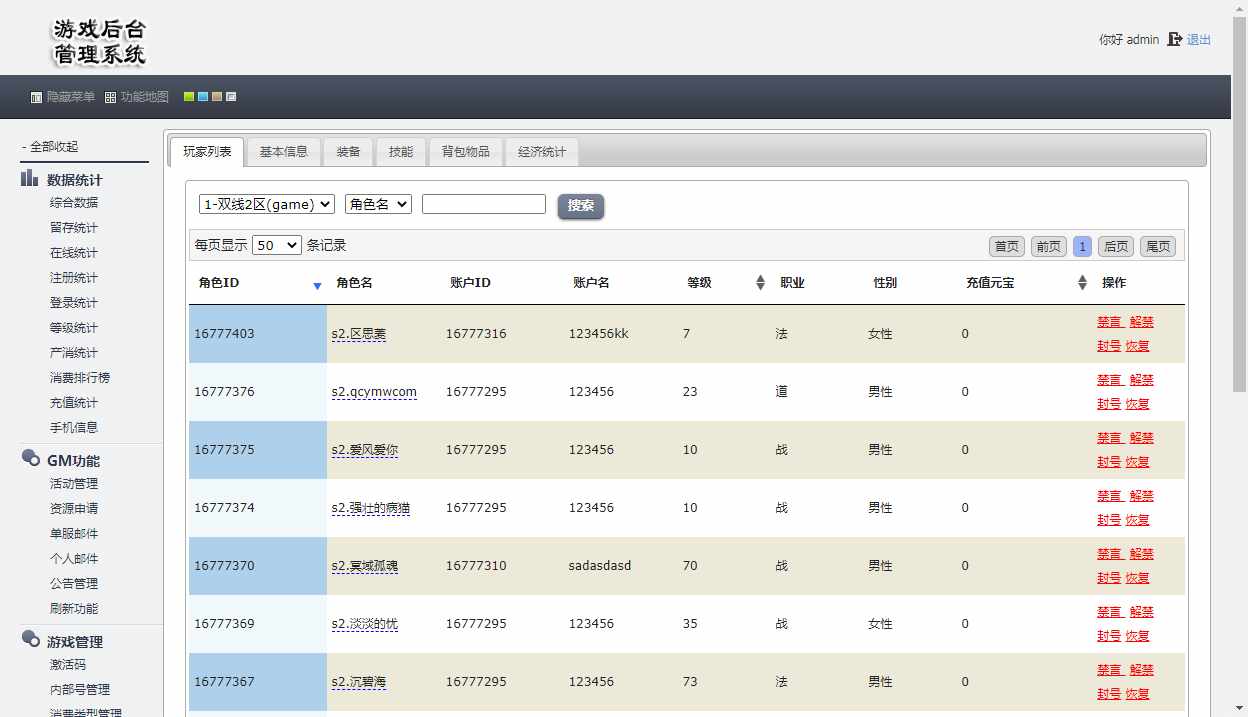This screenshot has width=1248, height=717.
Task: Select the blue theme color swatch
Action: [203, 97]
